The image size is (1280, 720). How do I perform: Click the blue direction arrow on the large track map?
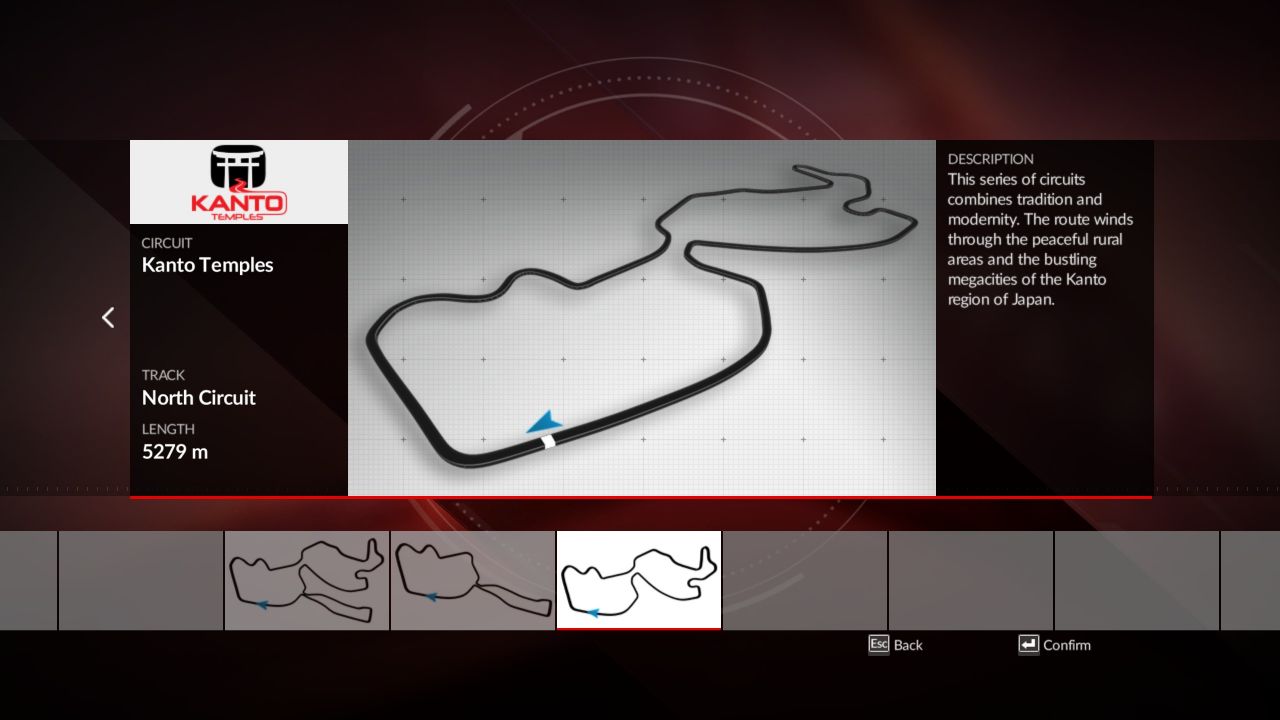[543, 423]
